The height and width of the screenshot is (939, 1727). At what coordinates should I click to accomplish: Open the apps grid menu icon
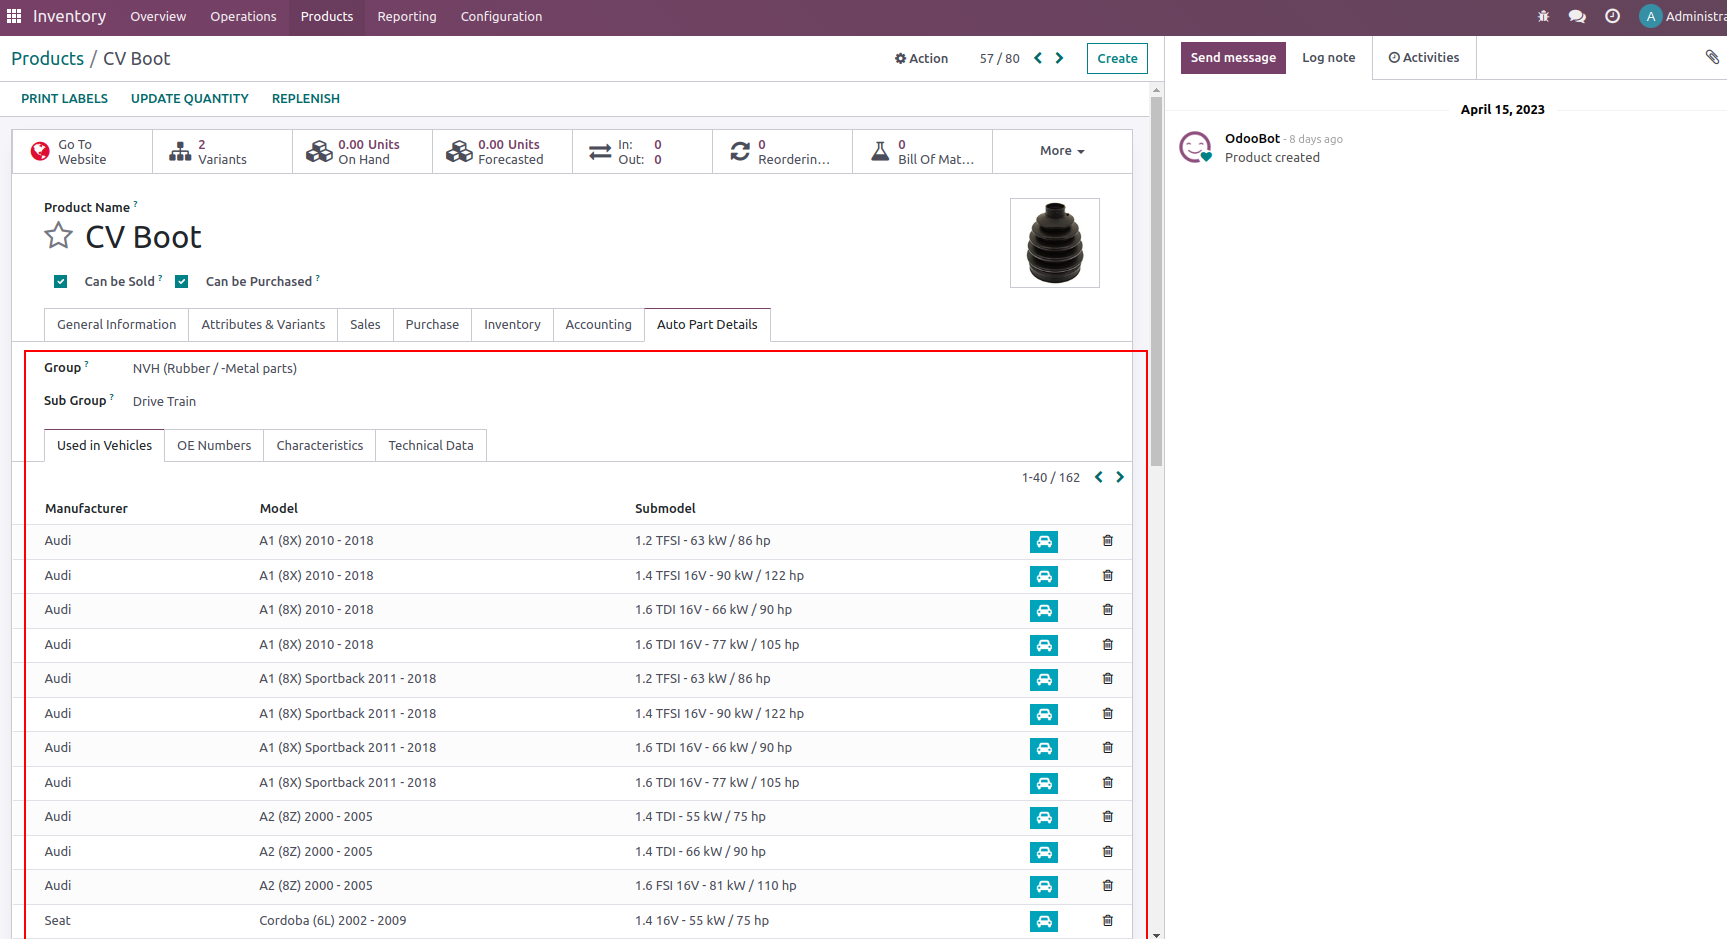(x=14, y=17)
